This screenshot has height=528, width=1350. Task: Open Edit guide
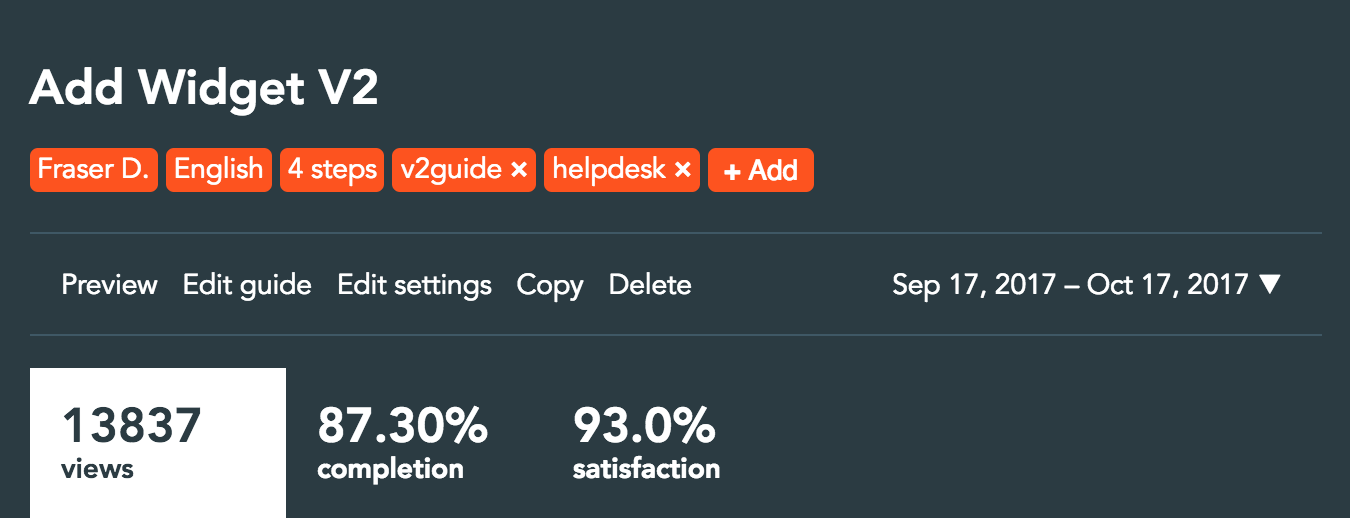click(247, 285)
